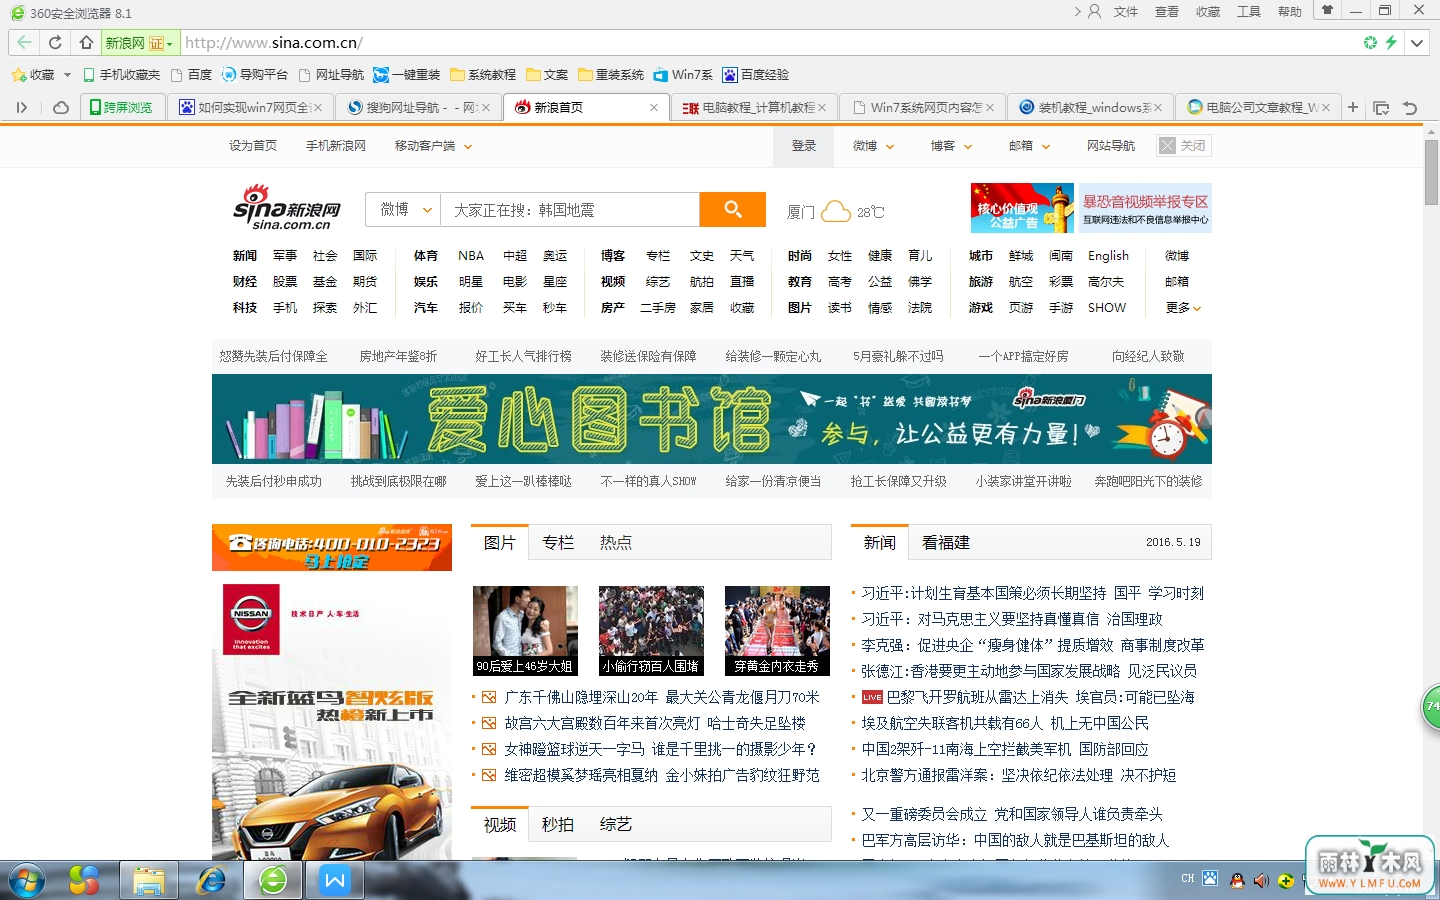Open the 百度经验 bookmark

[756, 75]
